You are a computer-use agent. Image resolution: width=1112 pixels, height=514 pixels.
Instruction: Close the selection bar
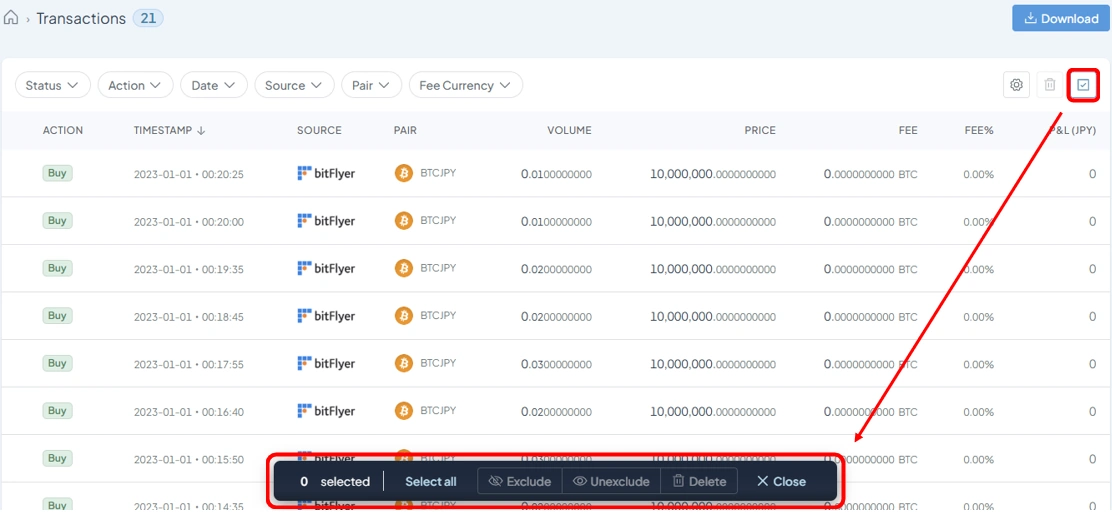click(x=782, y=481)
